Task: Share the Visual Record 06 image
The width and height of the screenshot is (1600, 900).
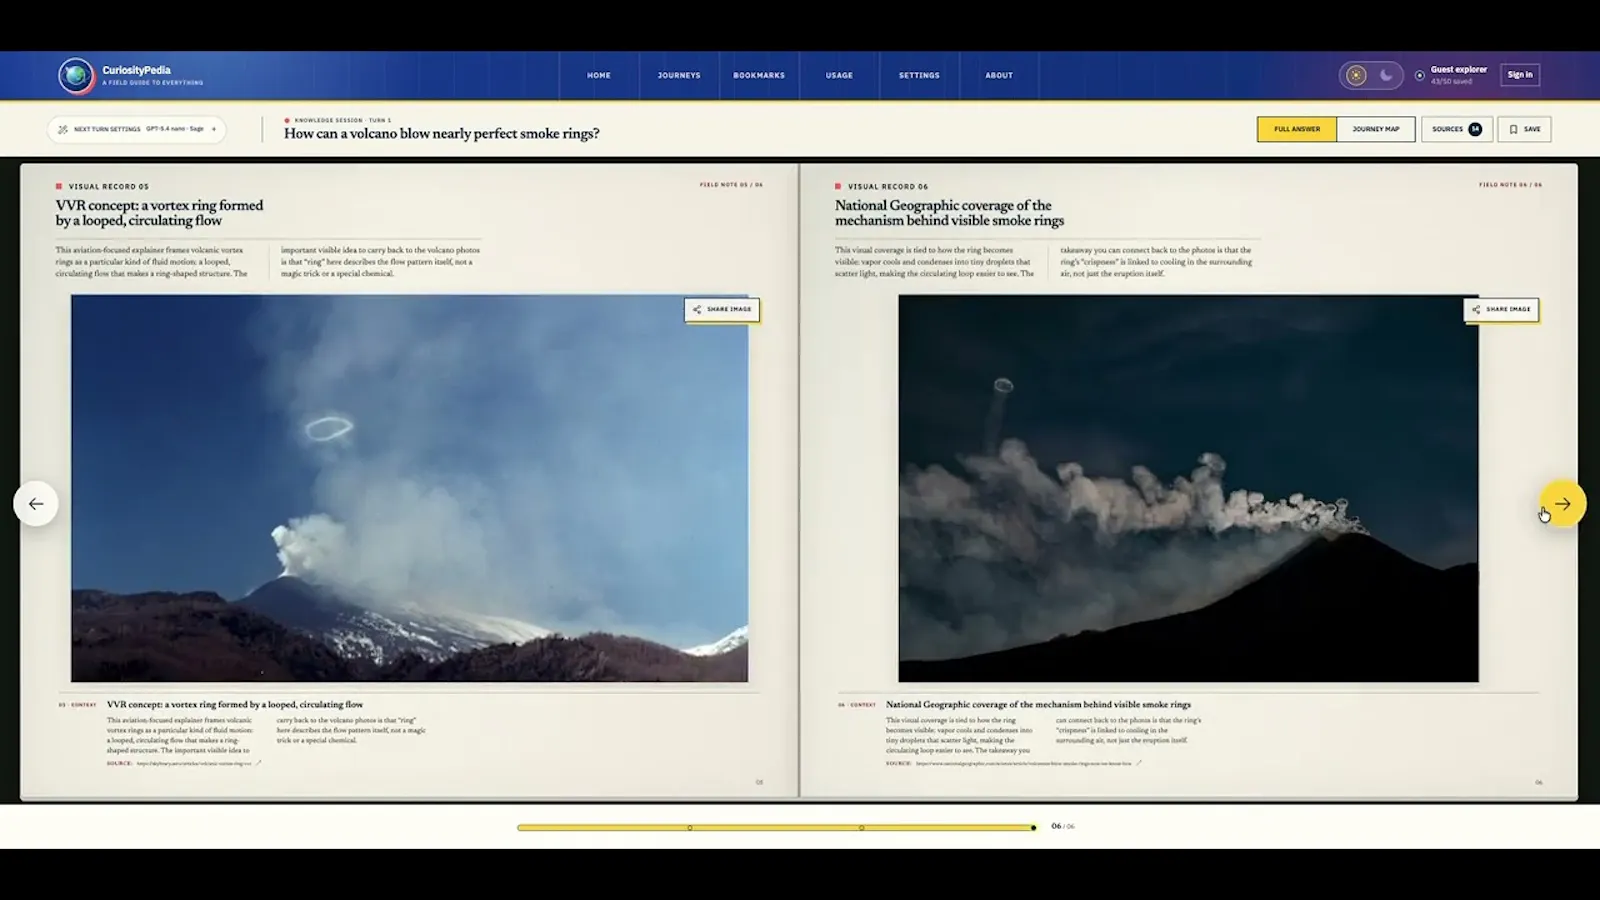Action: (x=1501, y=309)
